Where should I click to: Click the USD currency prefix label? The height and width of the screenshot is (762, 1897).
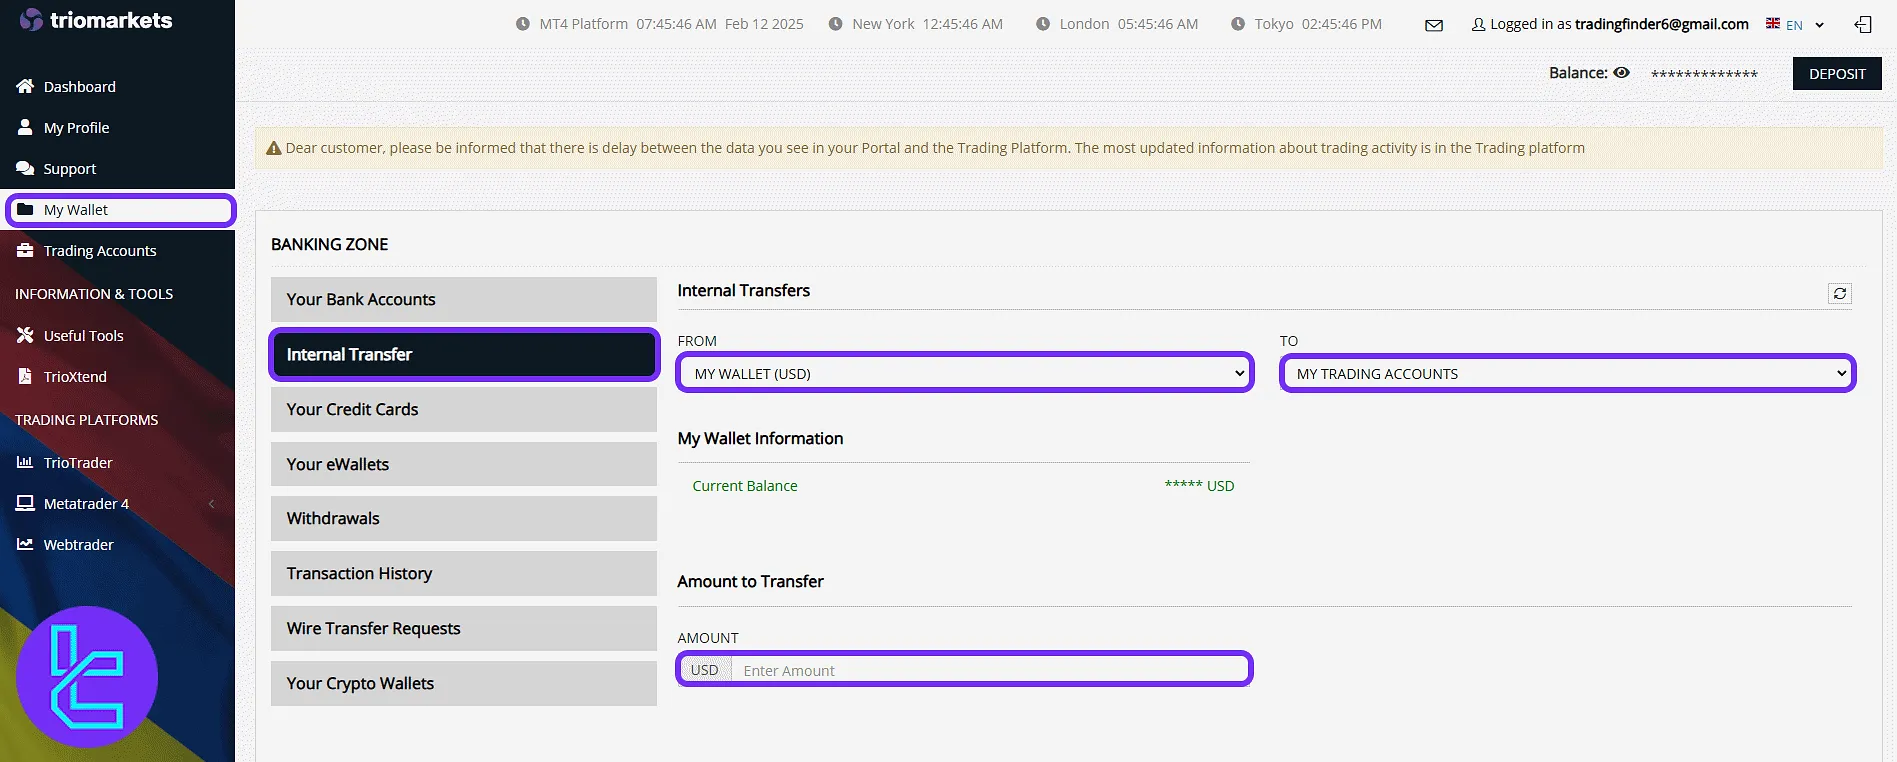(x=705, y=670)
